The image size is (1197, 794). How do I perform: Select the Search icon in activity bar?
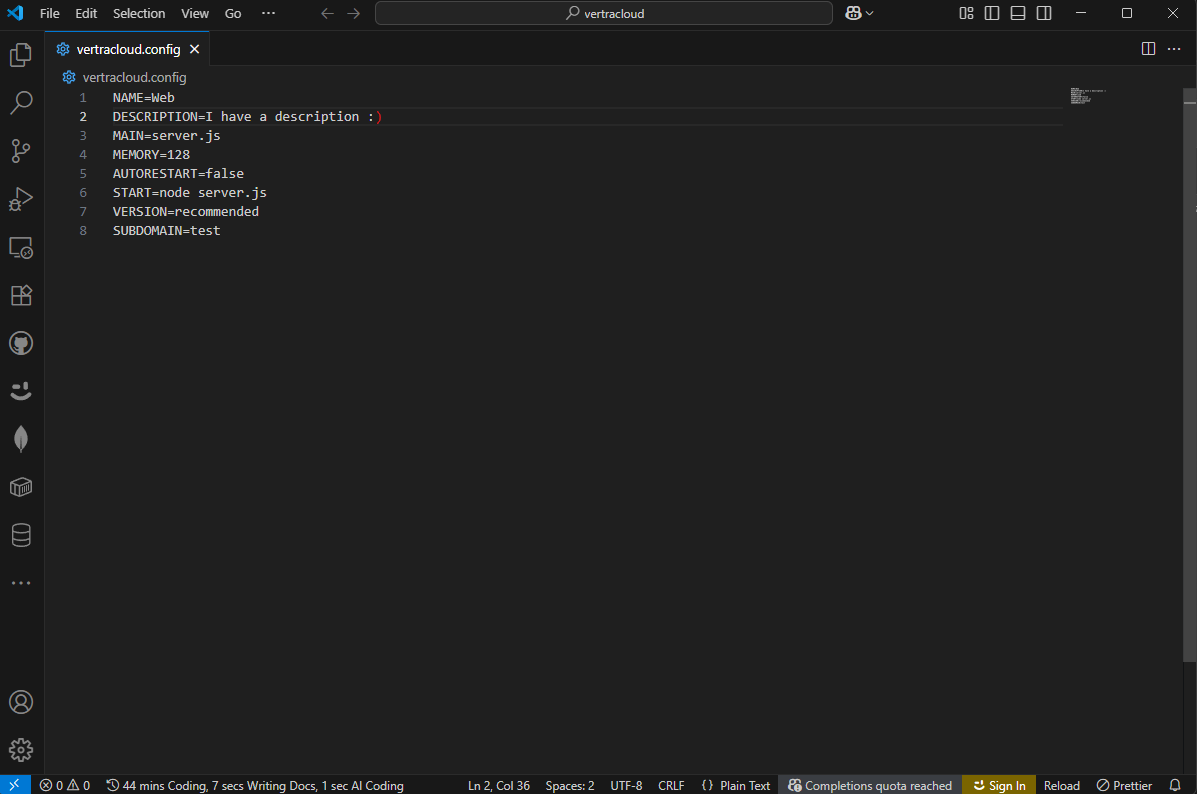pos(21,102)
